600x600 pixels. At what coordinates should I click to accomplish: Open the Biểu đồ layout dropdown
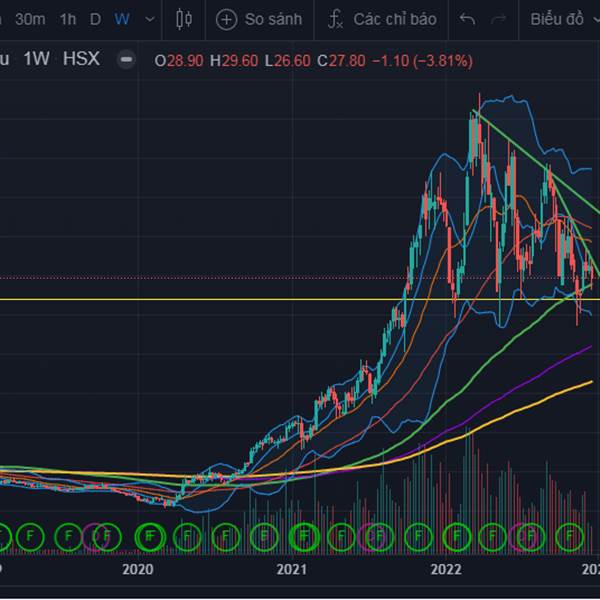tap(564, 19)
